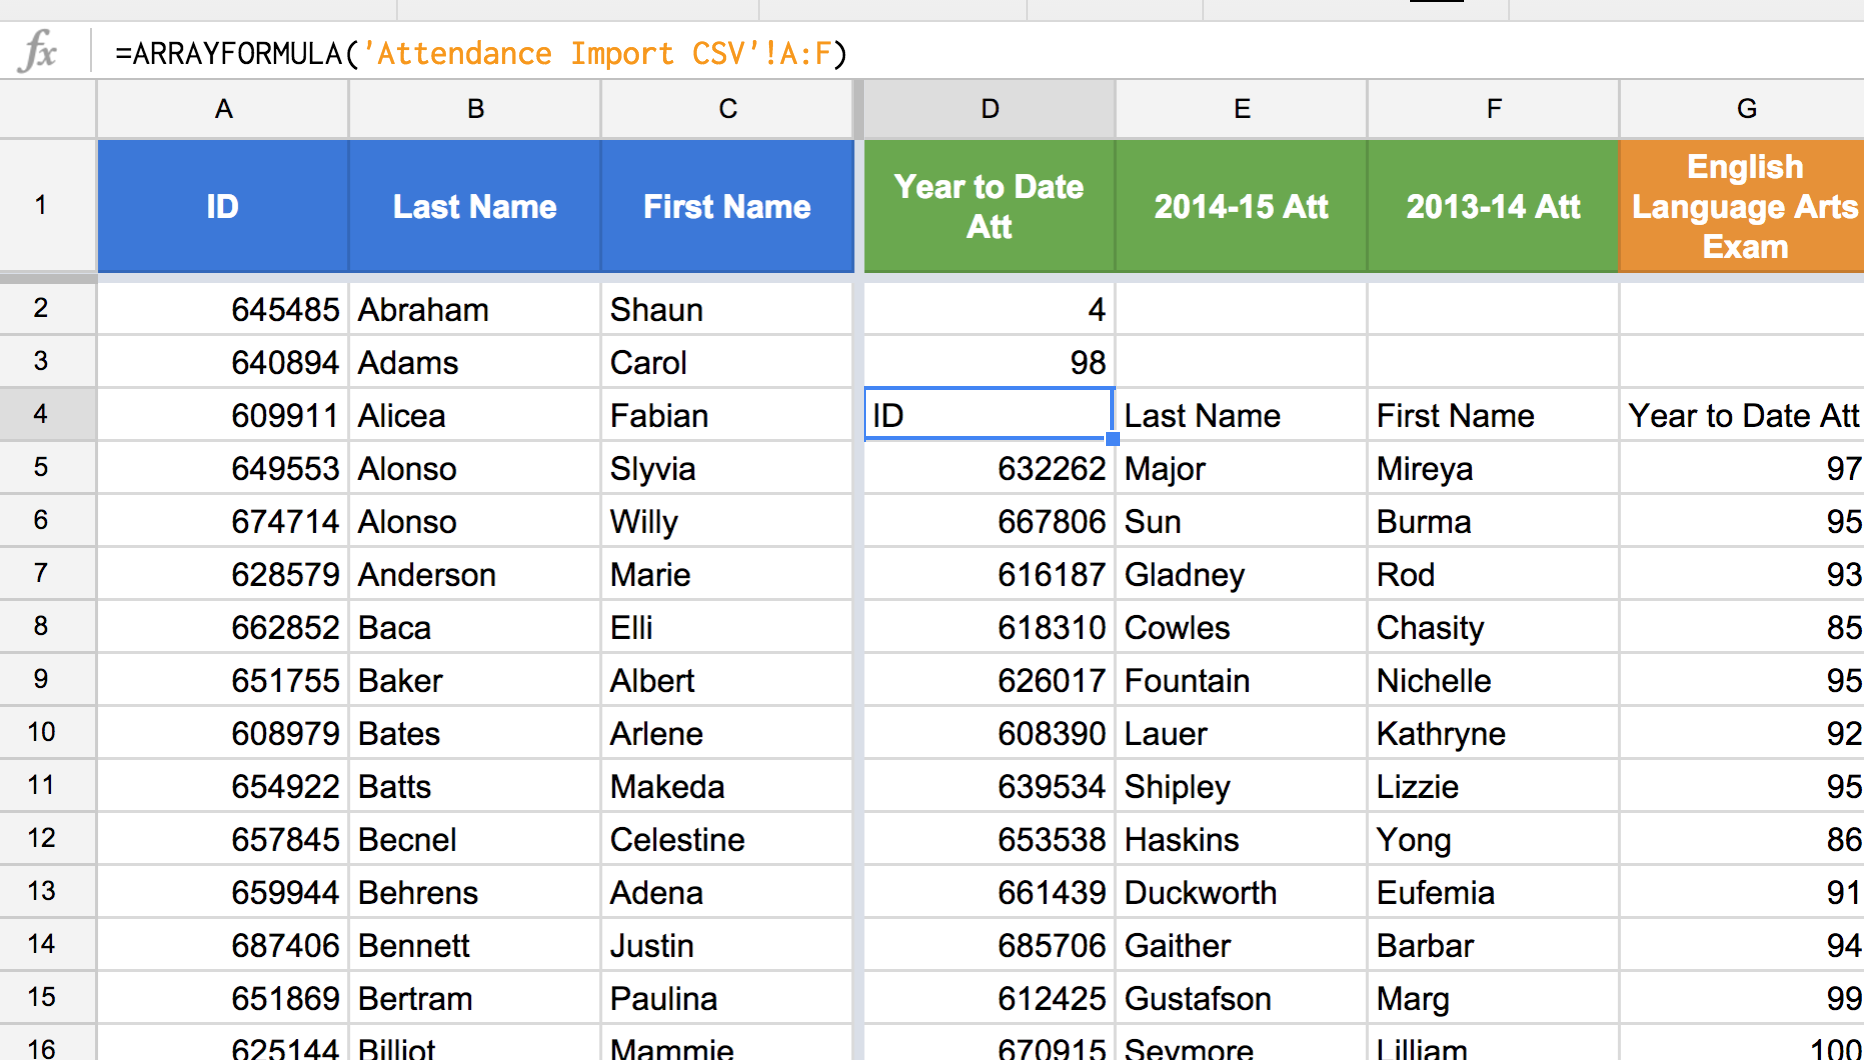Select the Rod first name cell

1493,574
